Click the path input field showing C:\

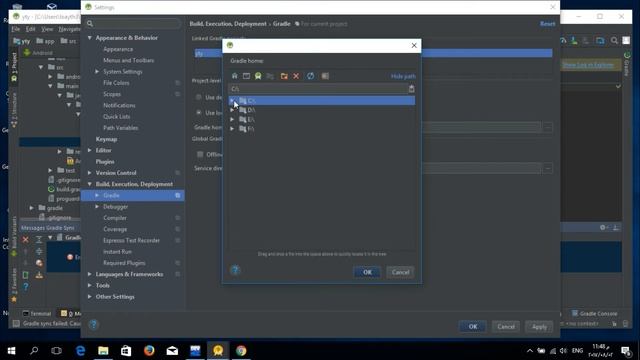(x=318, y=89)
